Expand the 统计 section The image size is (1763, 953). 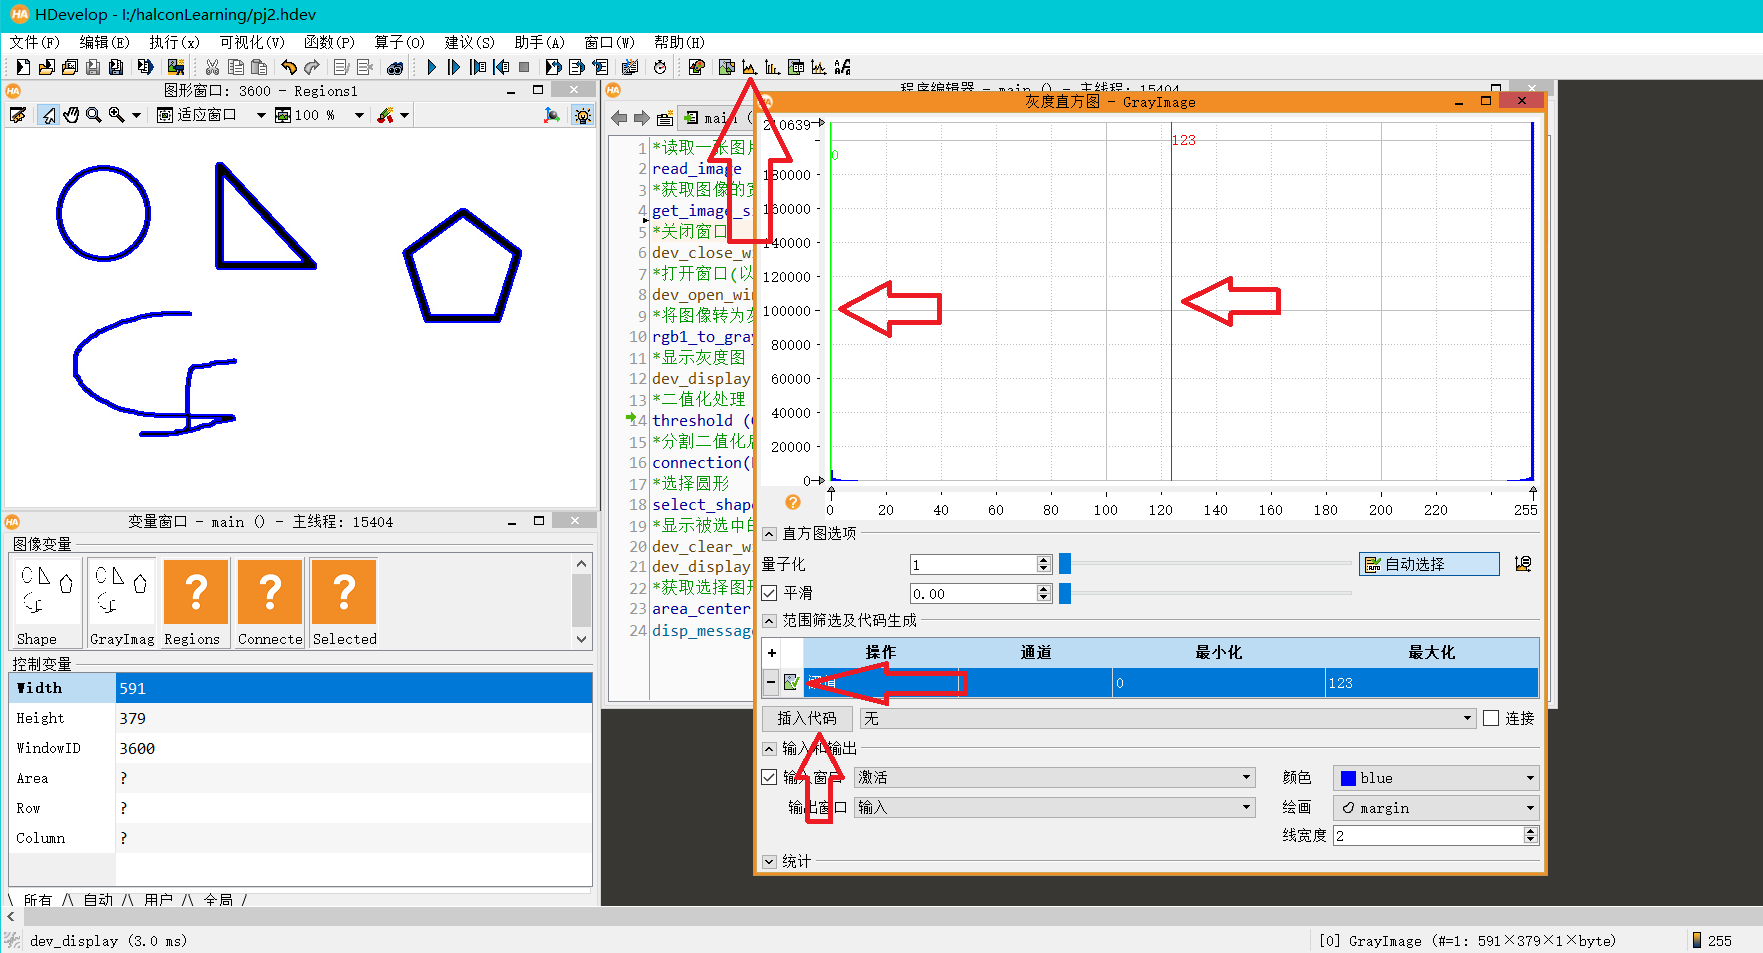point(769,861)
